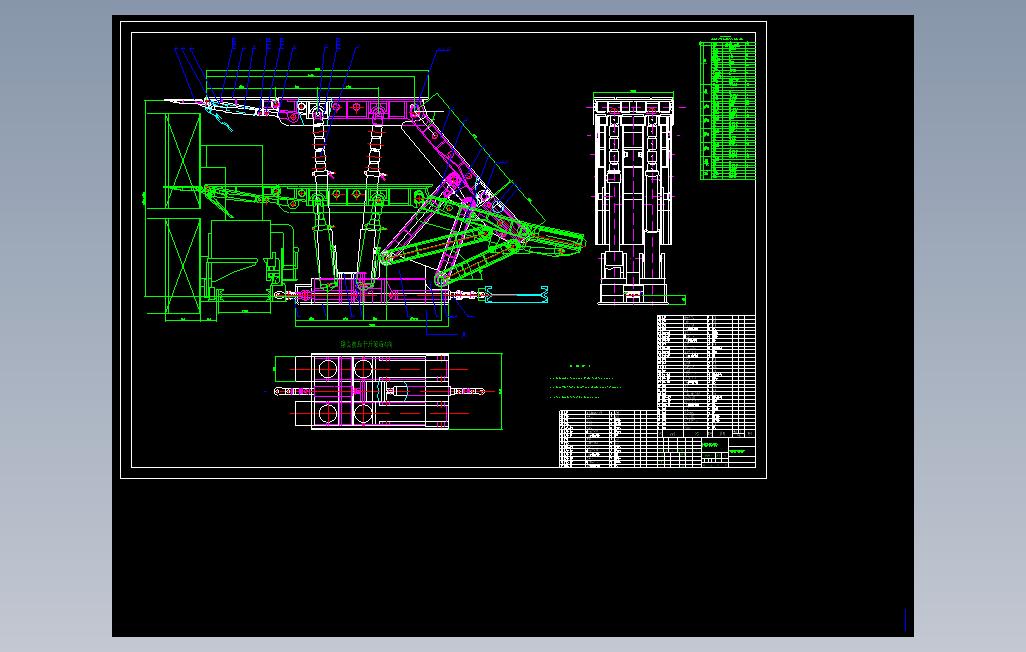The height and width of the screenshot is (652, 1026).
Task: Select the hydraulic support side elevation drawing
Action: [364, 189]
